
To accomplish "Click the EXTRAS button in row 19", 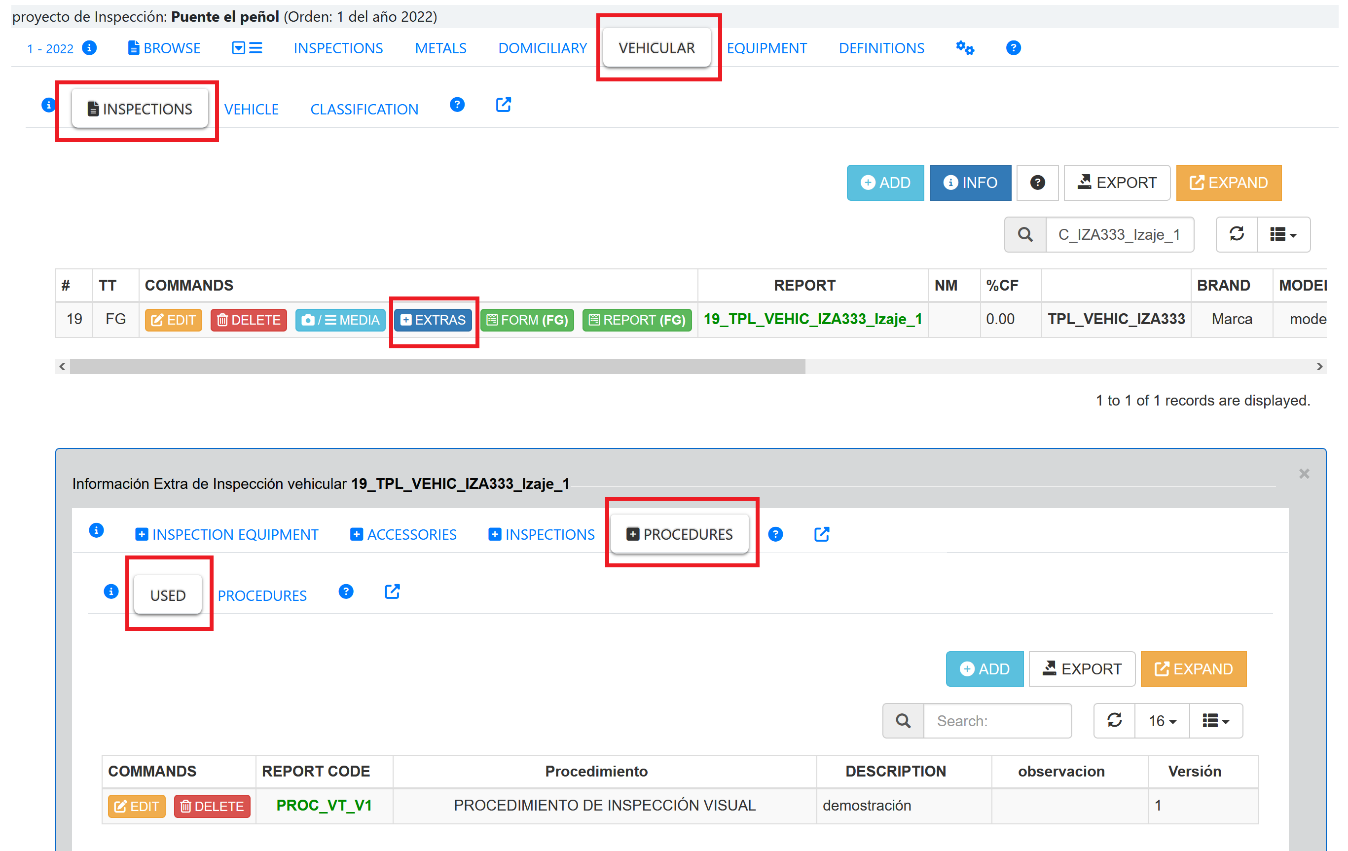I will tap(433, 320).
